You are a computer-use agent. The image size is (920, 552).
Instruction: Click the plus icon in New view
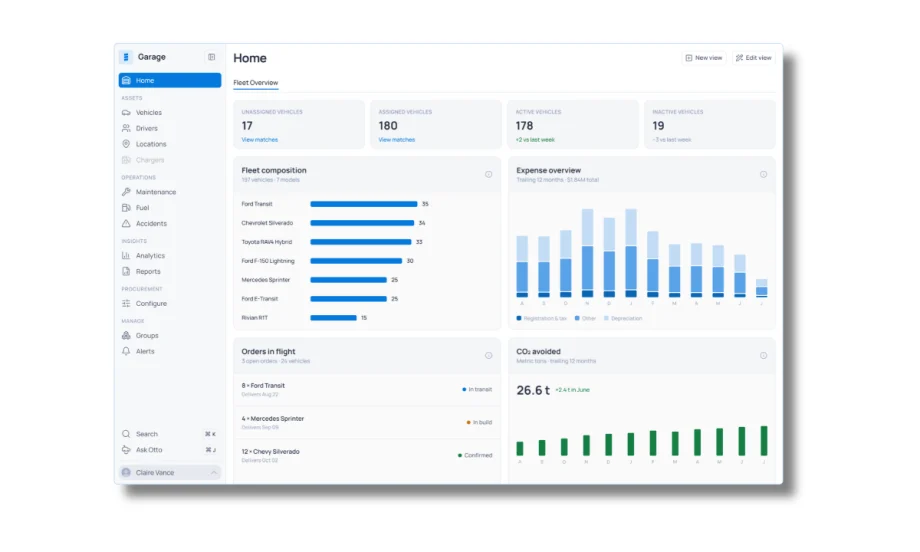(x=689, y=58)
